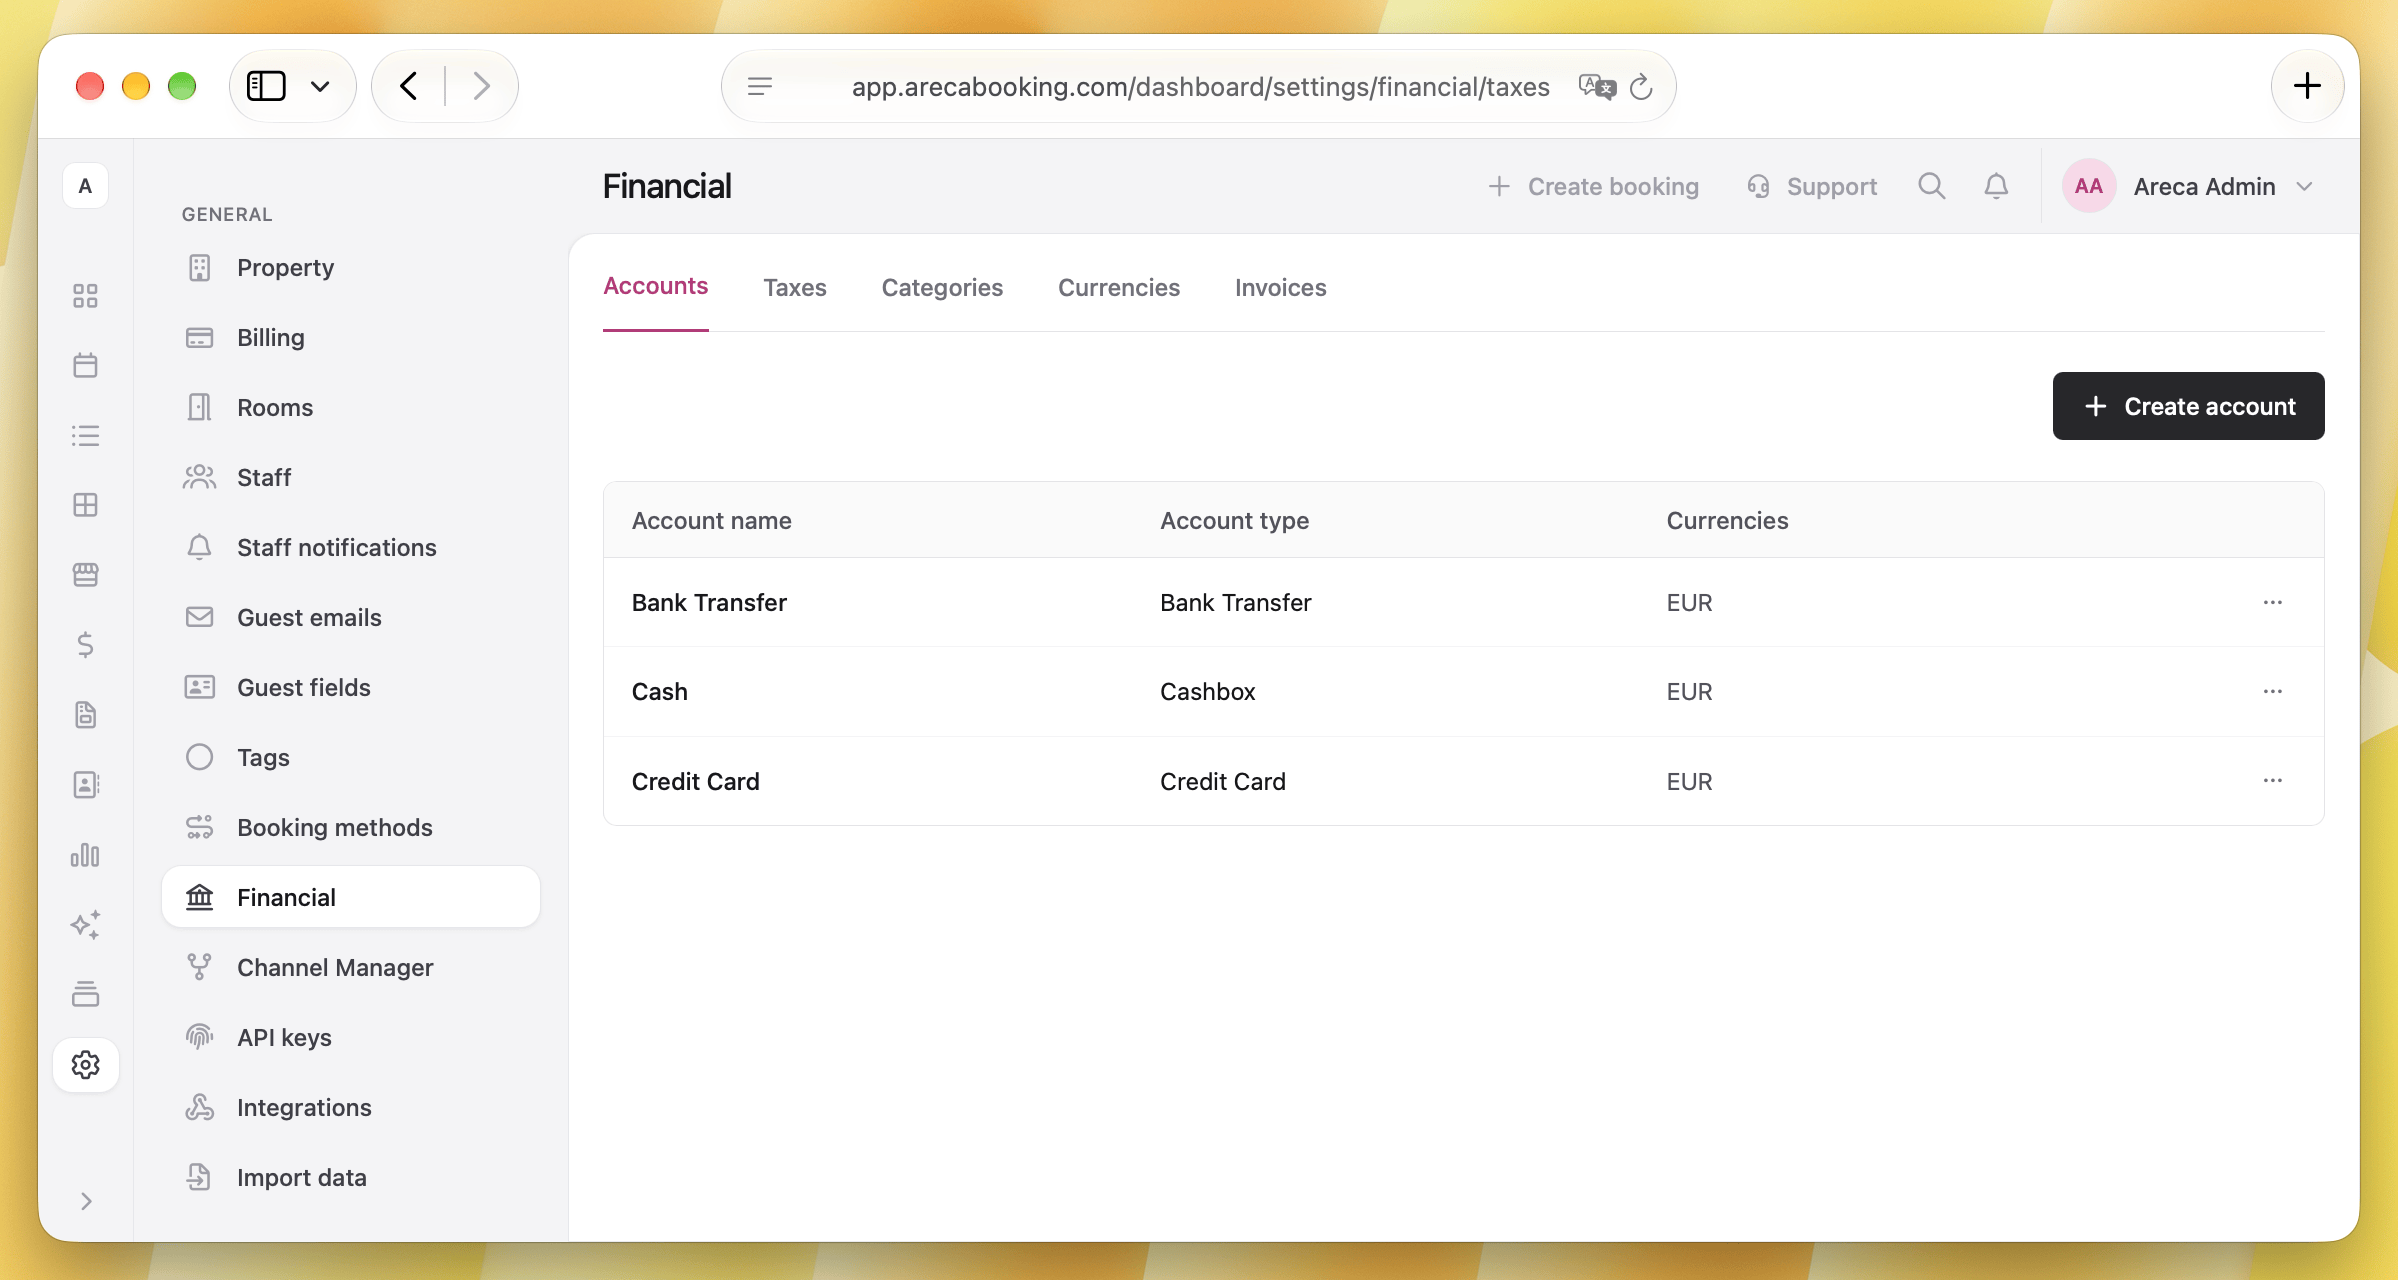Expand the Areca Admin user menu chevron
This screenshot has width=2398, height=1280.
pos(2305,187)
